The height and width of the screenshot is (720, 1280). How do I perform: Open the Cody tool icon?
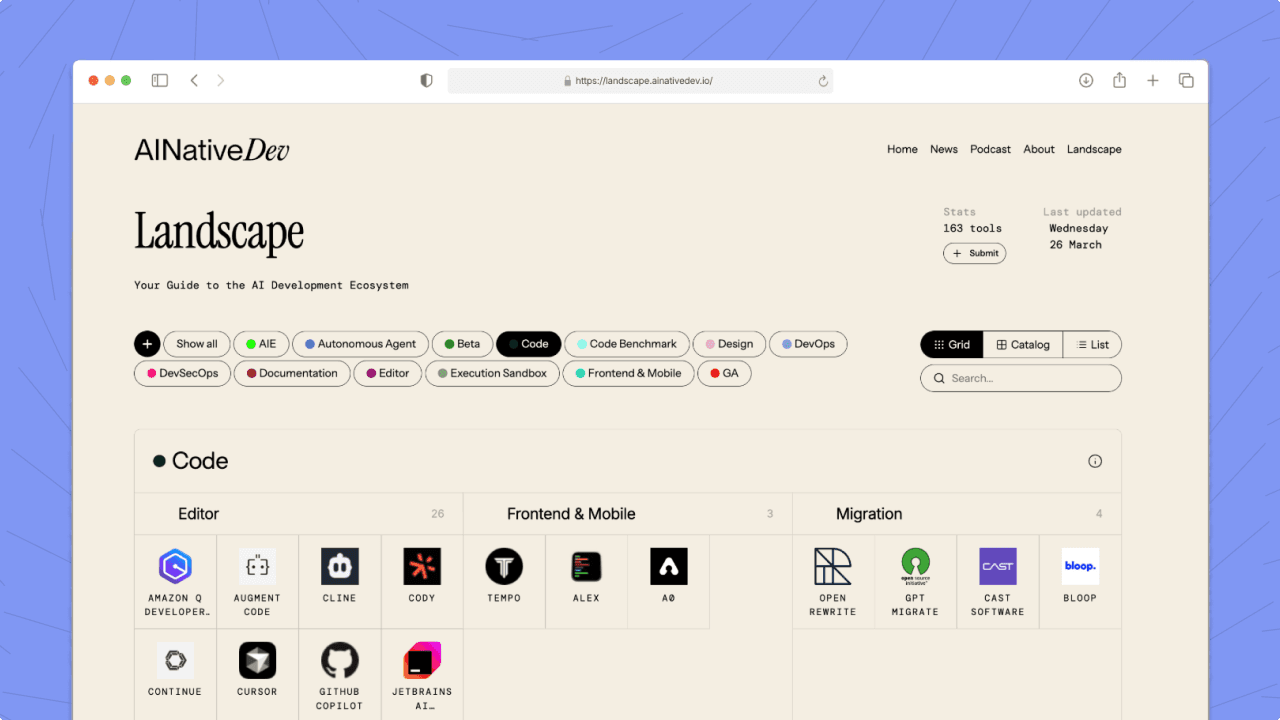(422, 566)
